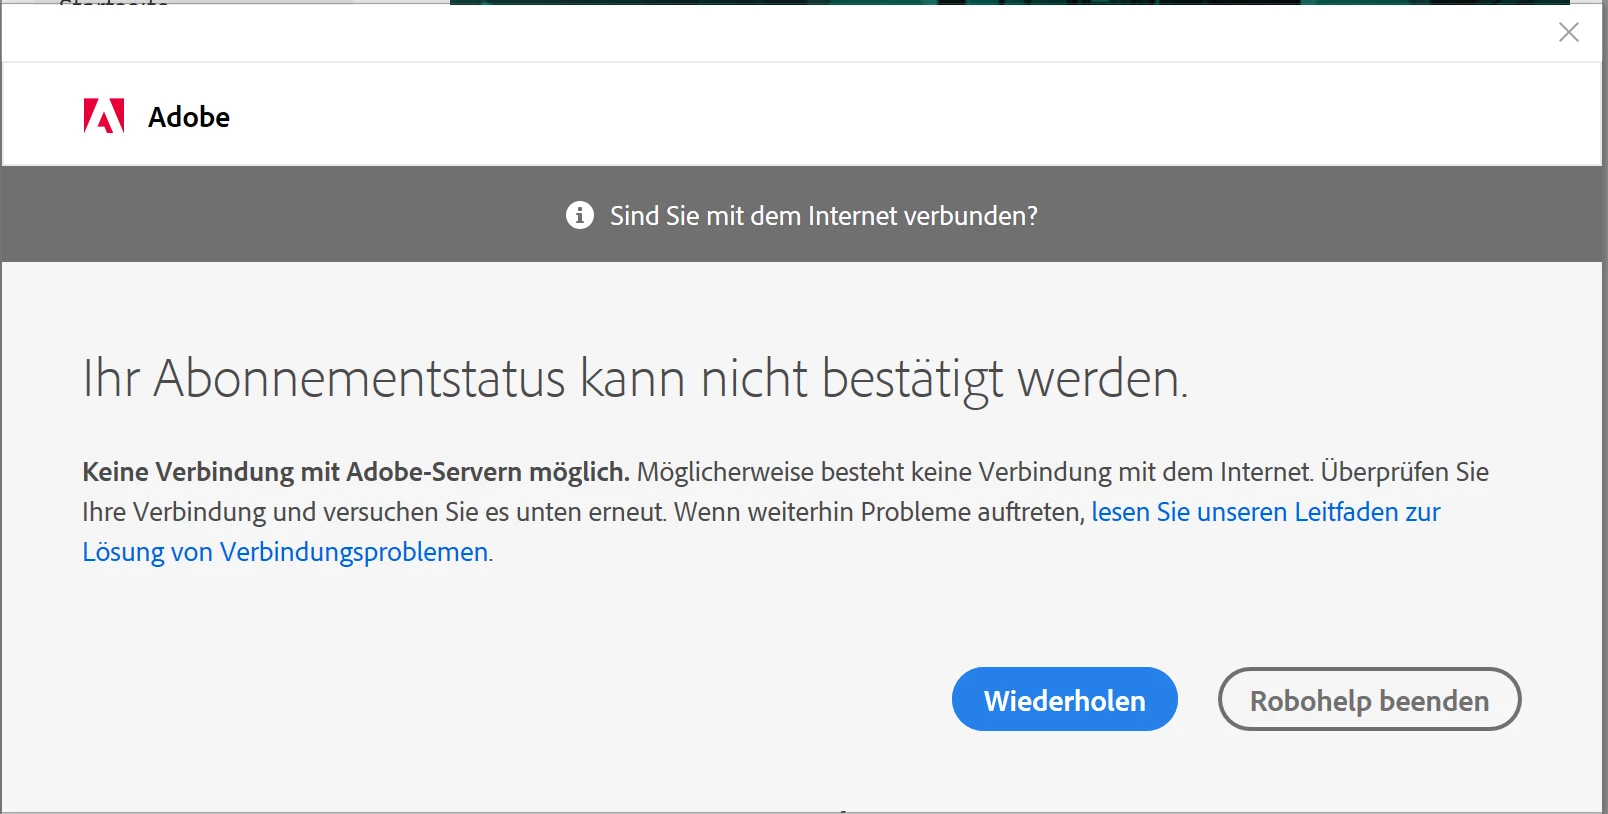The image size is (1608, 814).
Task: Close the dialog with the X icon
Action: tap(1569, 32)
